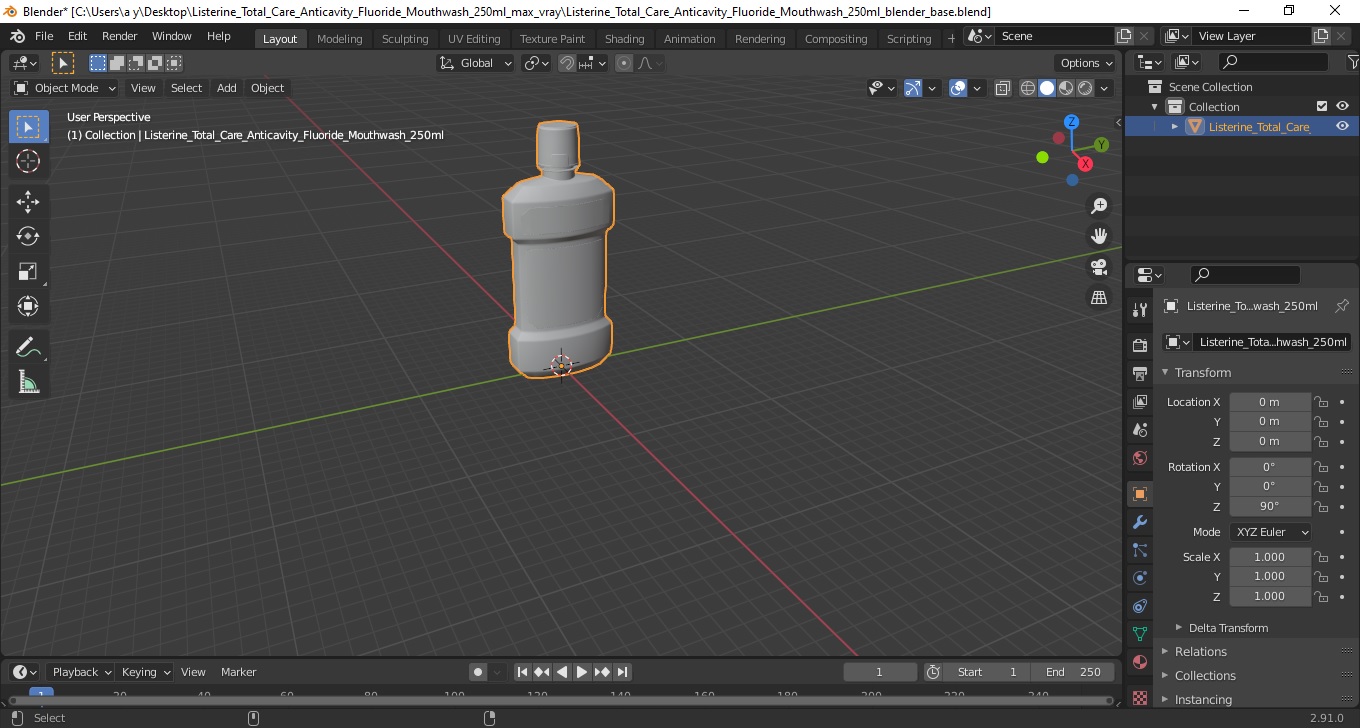Toggle lock on Scale X

click(1321, 557)
